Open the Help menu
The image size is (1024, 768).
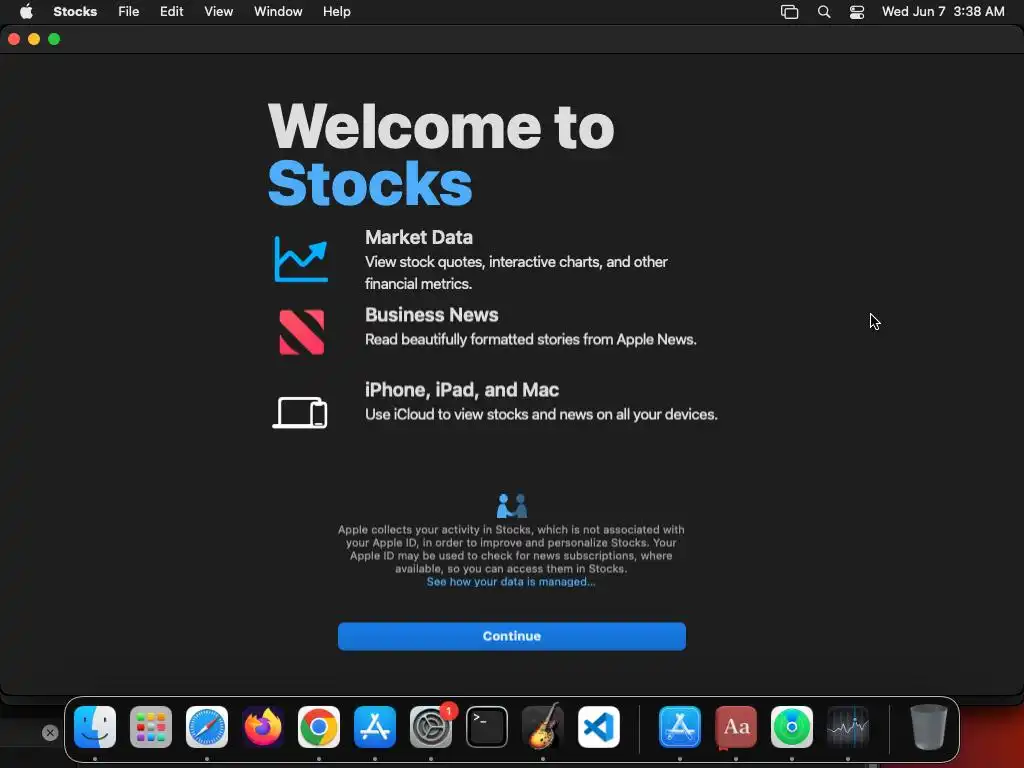point(337,12)
